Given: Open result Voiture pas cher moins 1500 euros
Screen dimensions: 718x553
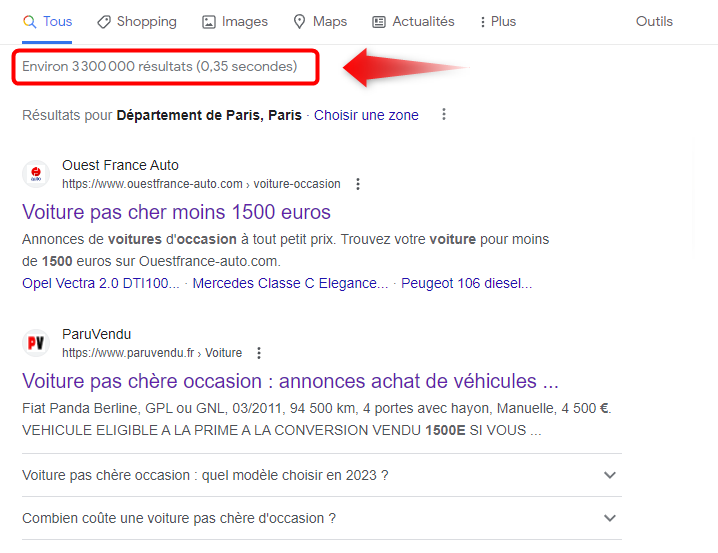Looking at the screenshot, I should click(x=176, y=212).
